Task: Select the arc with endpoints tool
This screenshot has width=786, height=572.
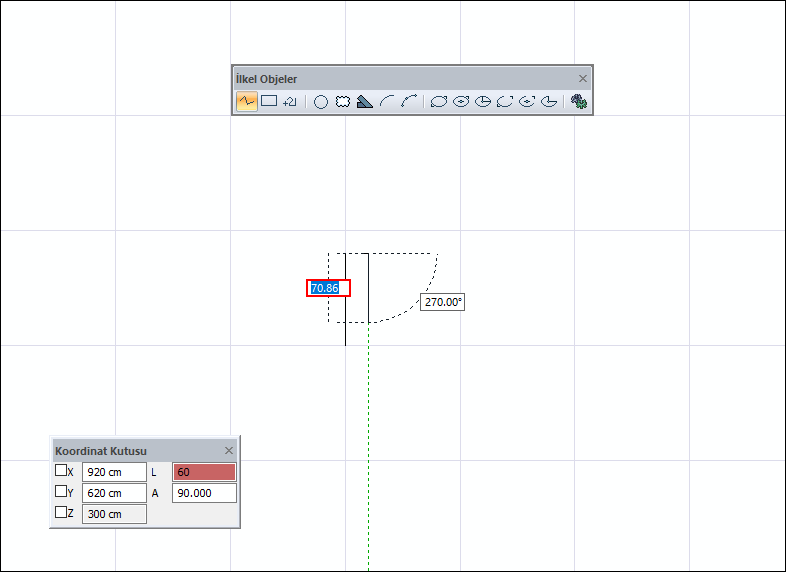Action: (409, 101)
